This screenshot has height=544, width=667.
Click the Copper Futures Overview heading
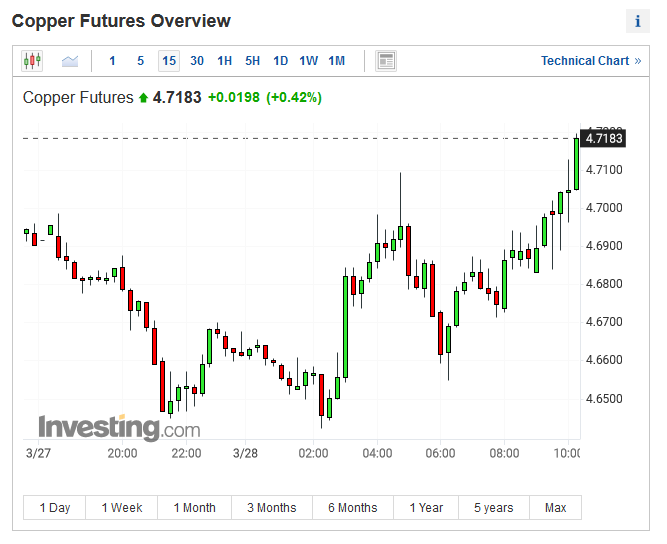pyautogui.click(x=121, y=21)
